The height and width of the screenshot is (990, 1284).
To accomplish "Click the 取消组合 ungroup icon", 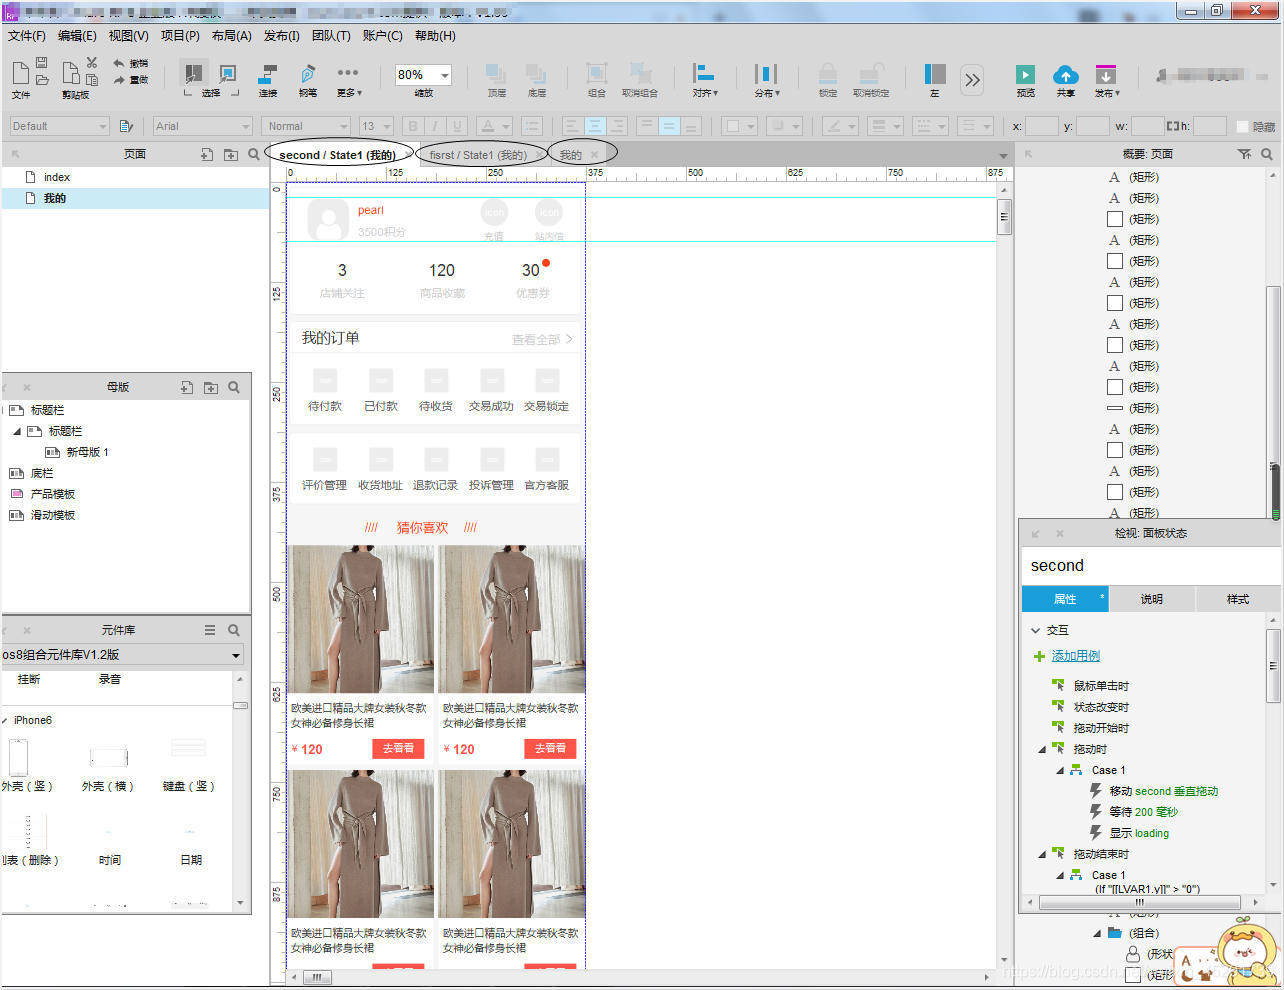I will pyautogui.click(x=640, y=74).
